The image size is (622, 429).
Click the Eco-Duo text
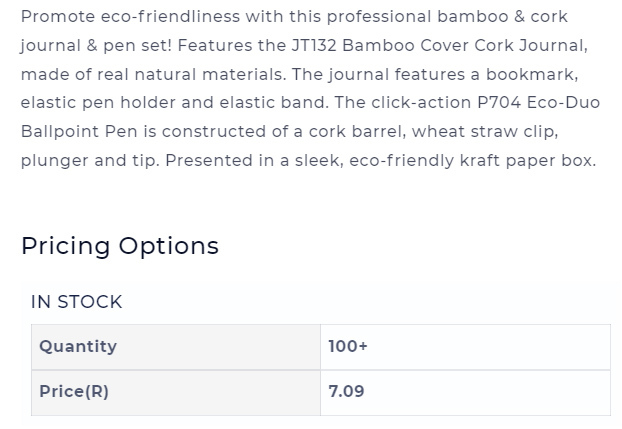563,103
